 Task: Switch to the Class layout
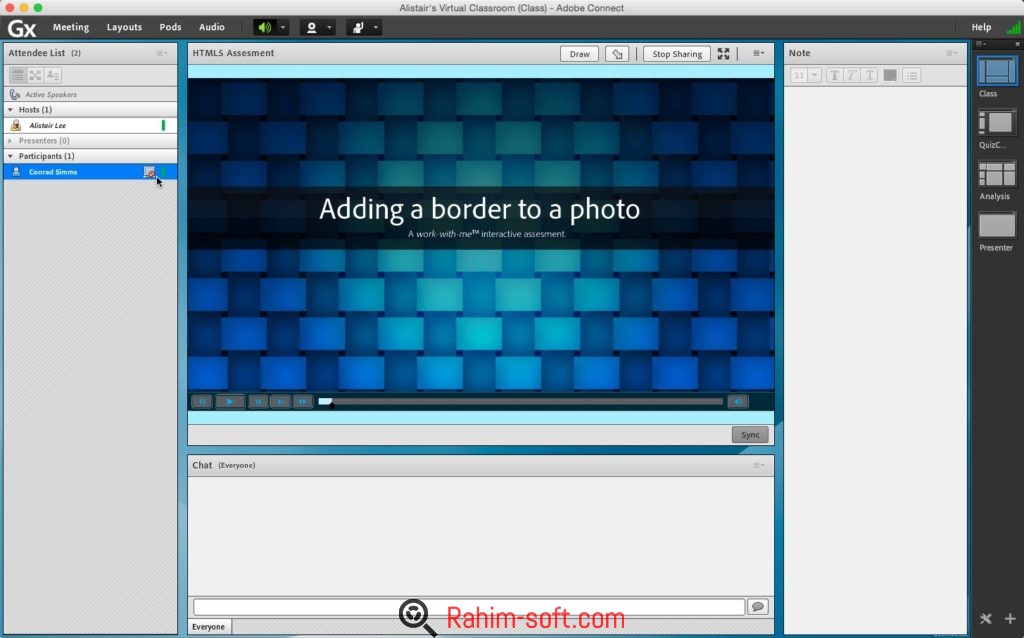(997, 71)
